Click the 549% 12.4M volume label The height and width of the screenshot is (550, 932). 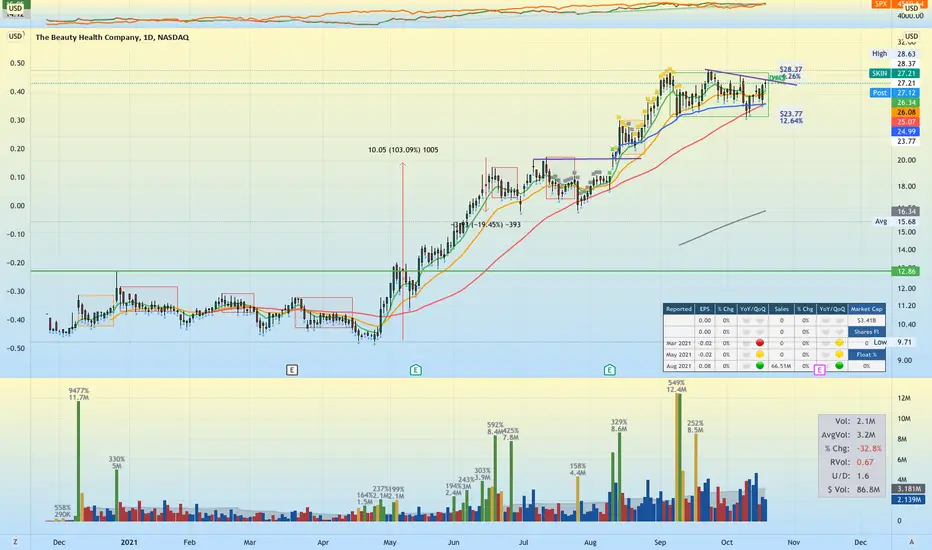(x=676, y=386)
